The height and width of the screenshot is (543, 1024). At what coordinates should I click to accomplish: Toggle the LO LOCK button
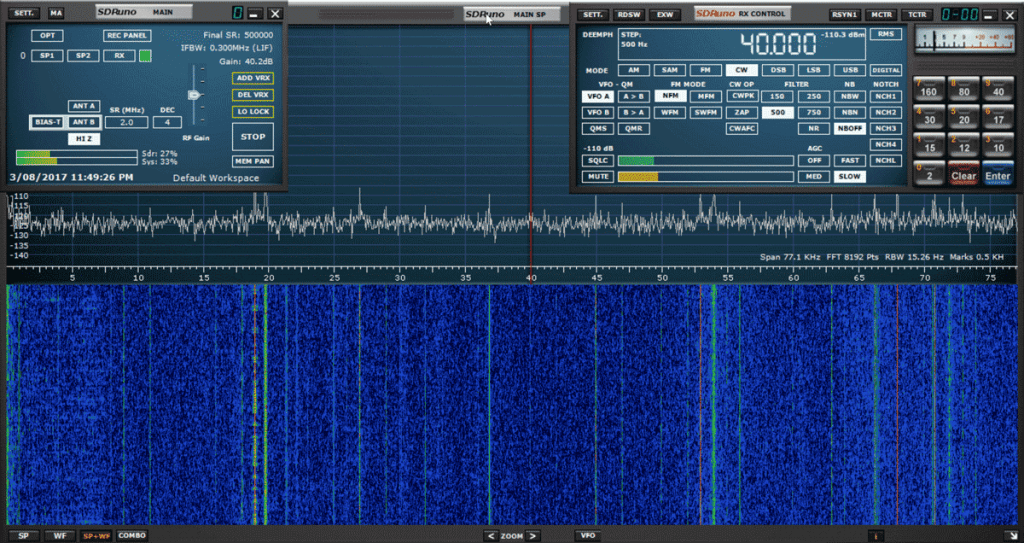point(251,112)
